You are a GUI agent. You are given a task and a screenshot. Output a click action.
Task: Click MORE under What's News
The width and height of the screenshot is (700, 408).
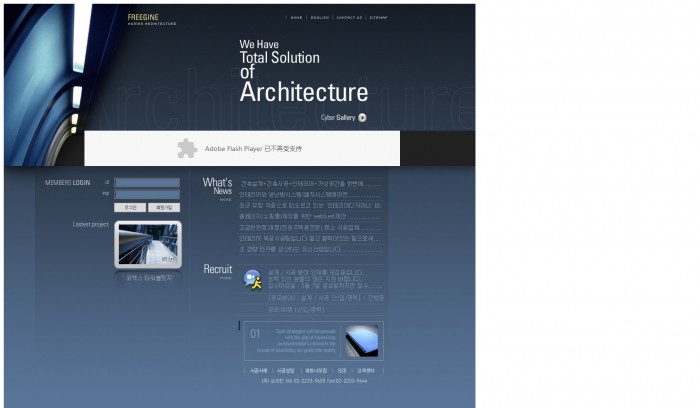tap(226, 199)
